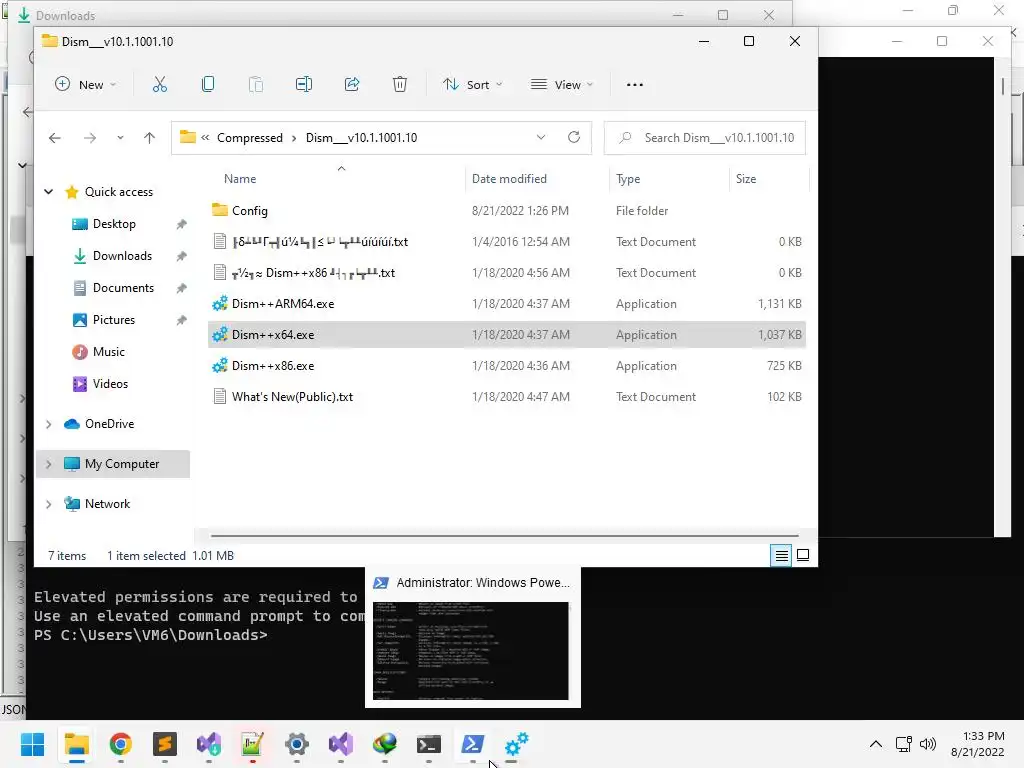Click the Dism__v10.1.1001.10 breadcrumb segment
This screenshot has width=1024, height=768.
[x=361, y=138]
